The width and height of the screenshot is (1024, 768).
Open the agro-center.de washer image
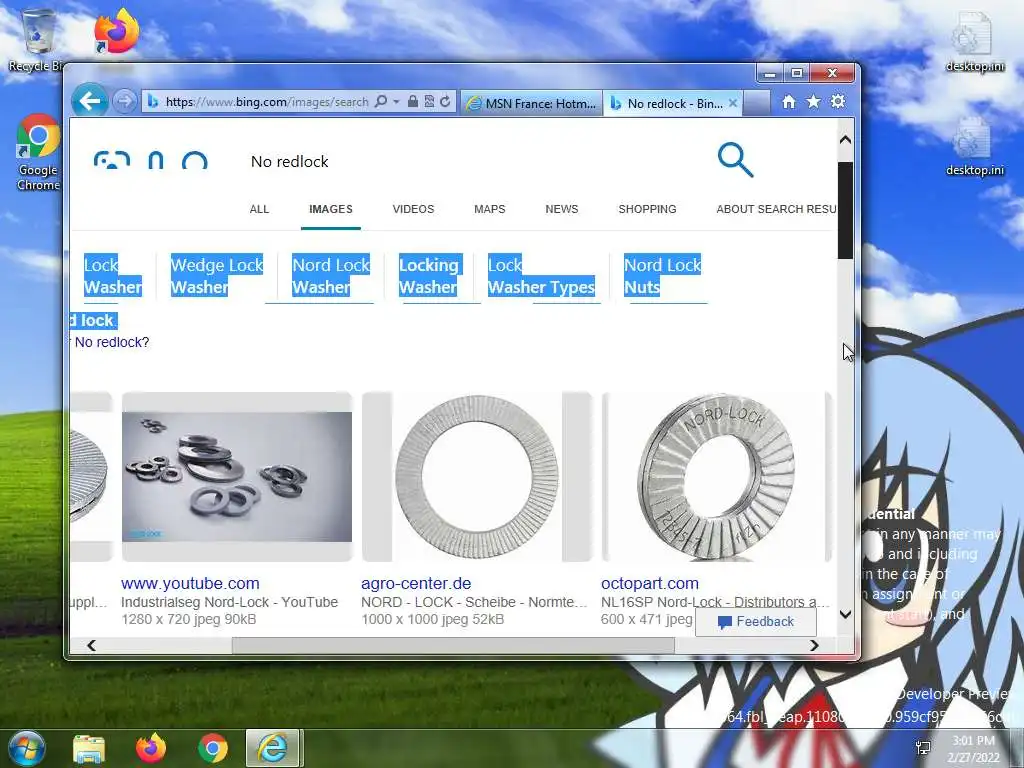pos(477,477)
